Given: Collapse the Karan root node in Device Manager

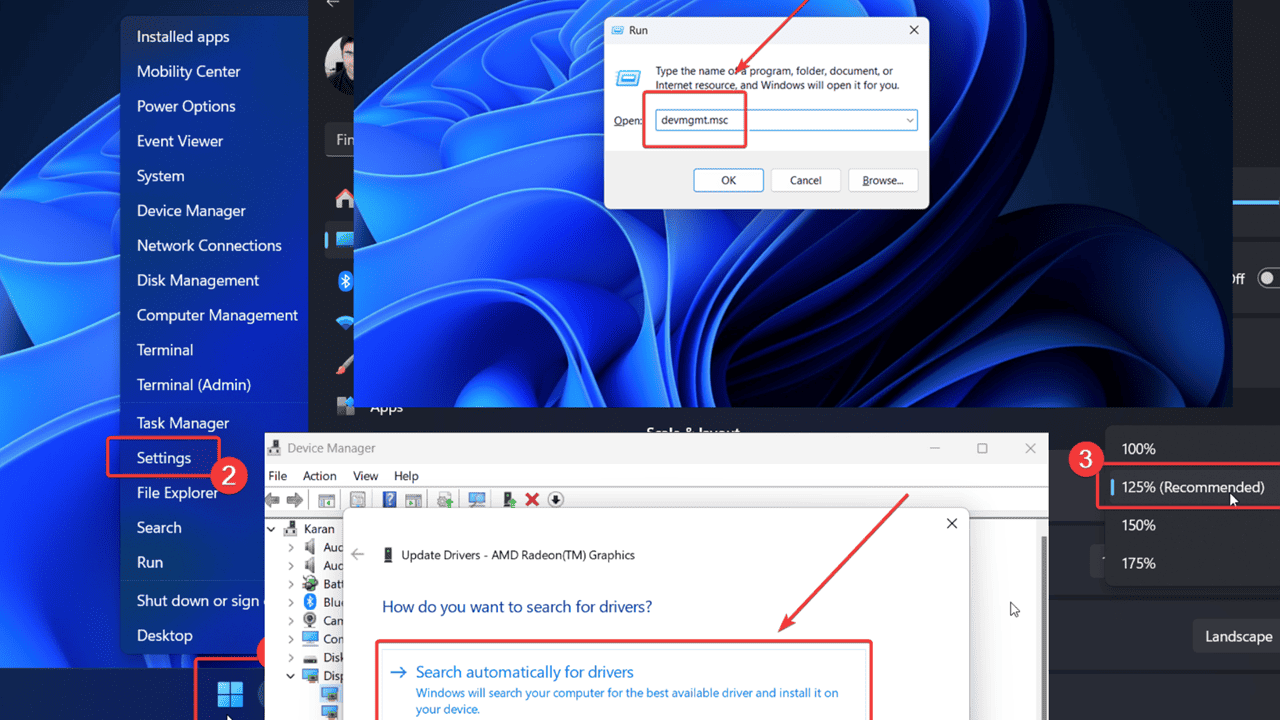Looking at the screenshot, I should (272, 529).
